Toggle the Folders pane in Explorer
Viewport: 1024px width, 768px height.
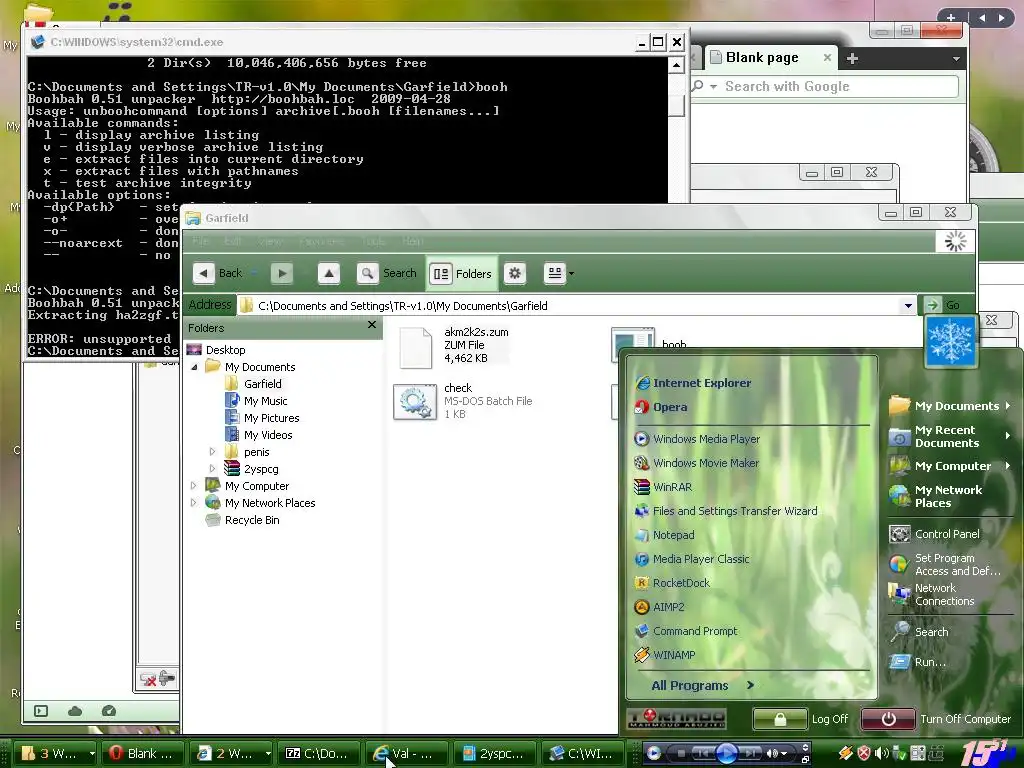pos(461,273)
